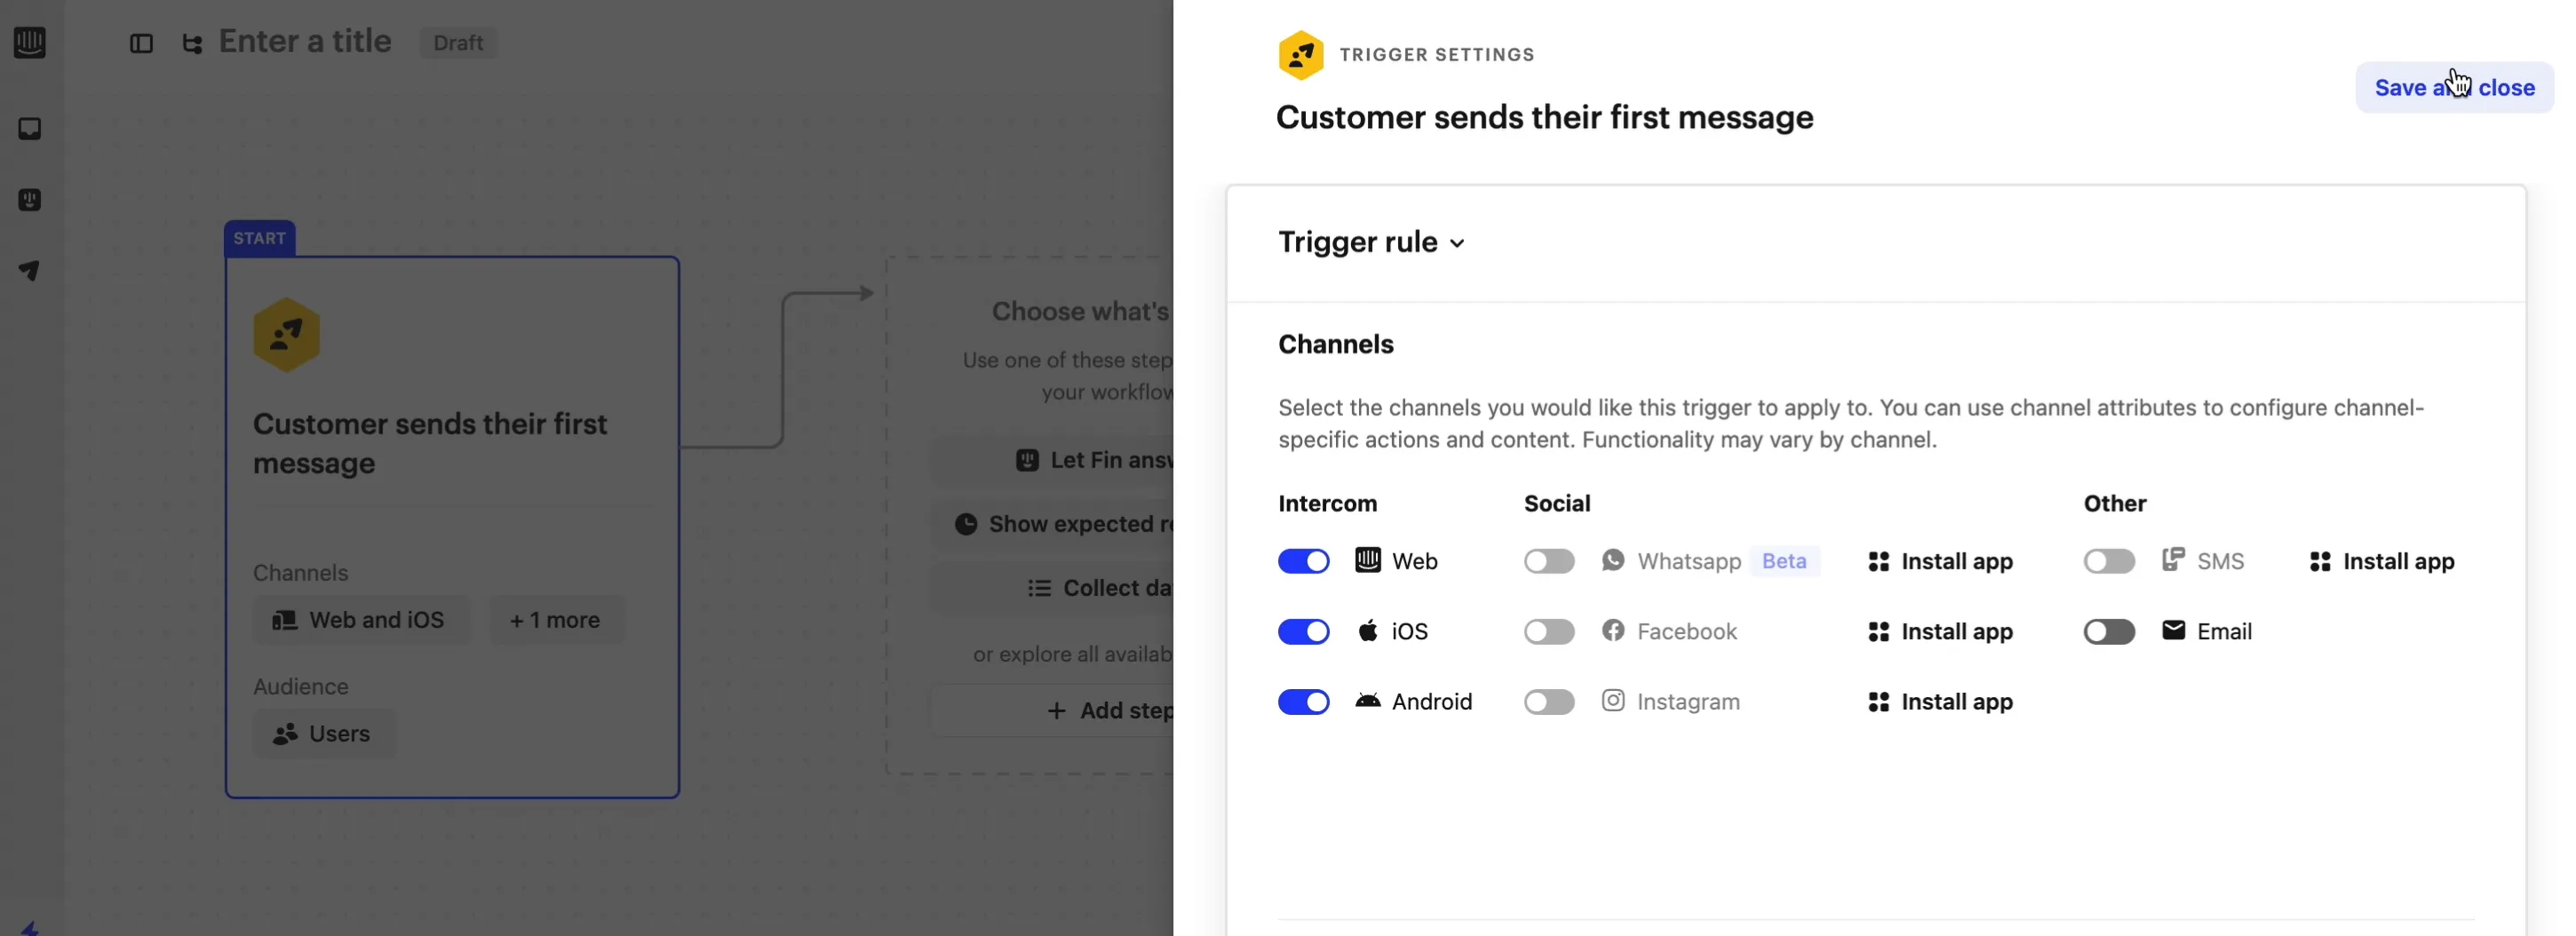Toggle the side panel layout icon
The image size is (2576, 936).
141,43
